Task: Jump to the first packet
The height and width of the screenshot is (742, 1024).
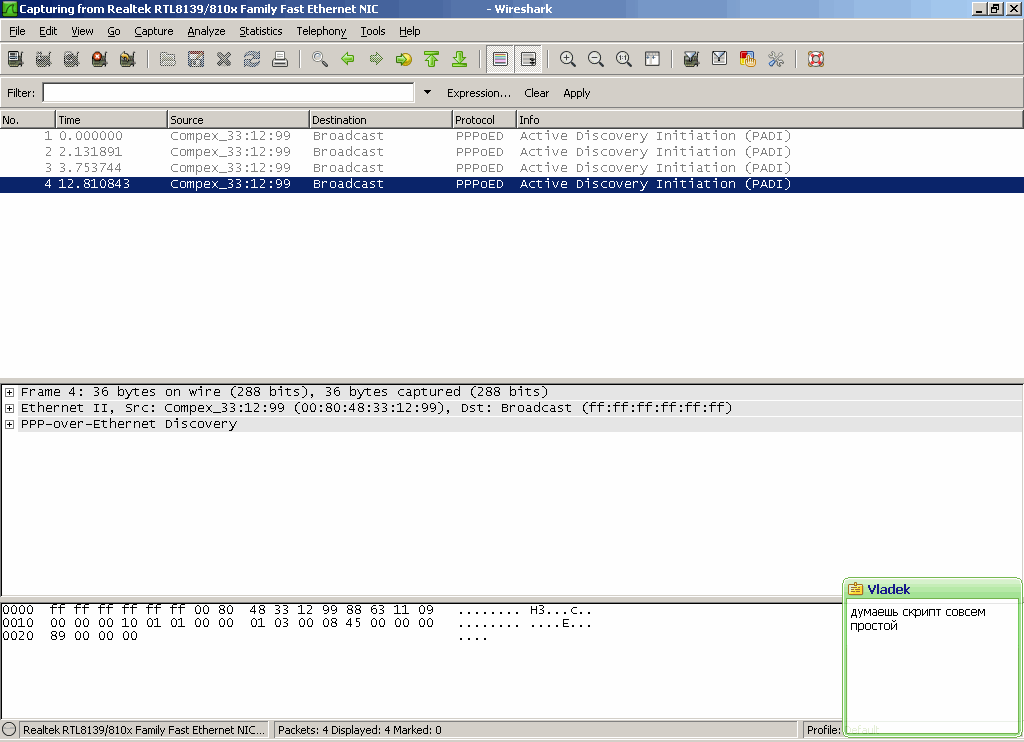Action: point(432,59)
